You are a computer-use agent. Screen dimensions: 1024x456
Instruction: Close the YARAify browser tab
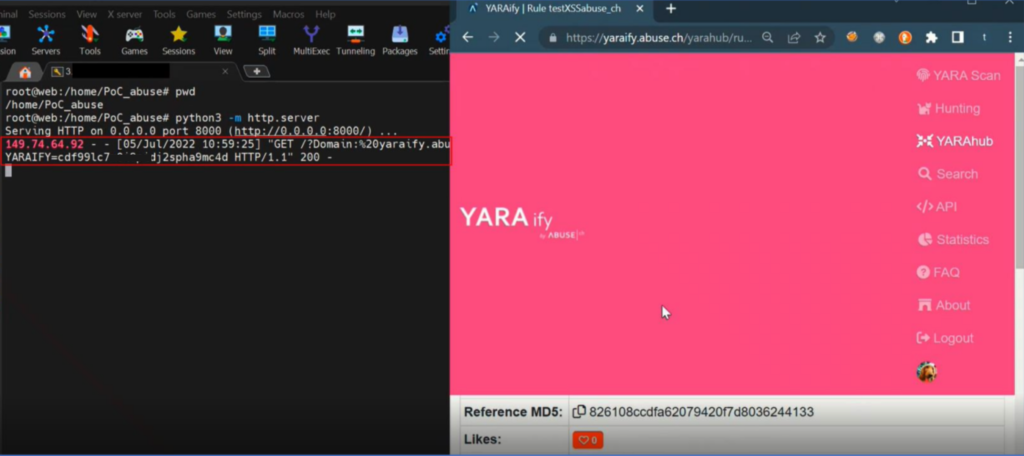639,8
